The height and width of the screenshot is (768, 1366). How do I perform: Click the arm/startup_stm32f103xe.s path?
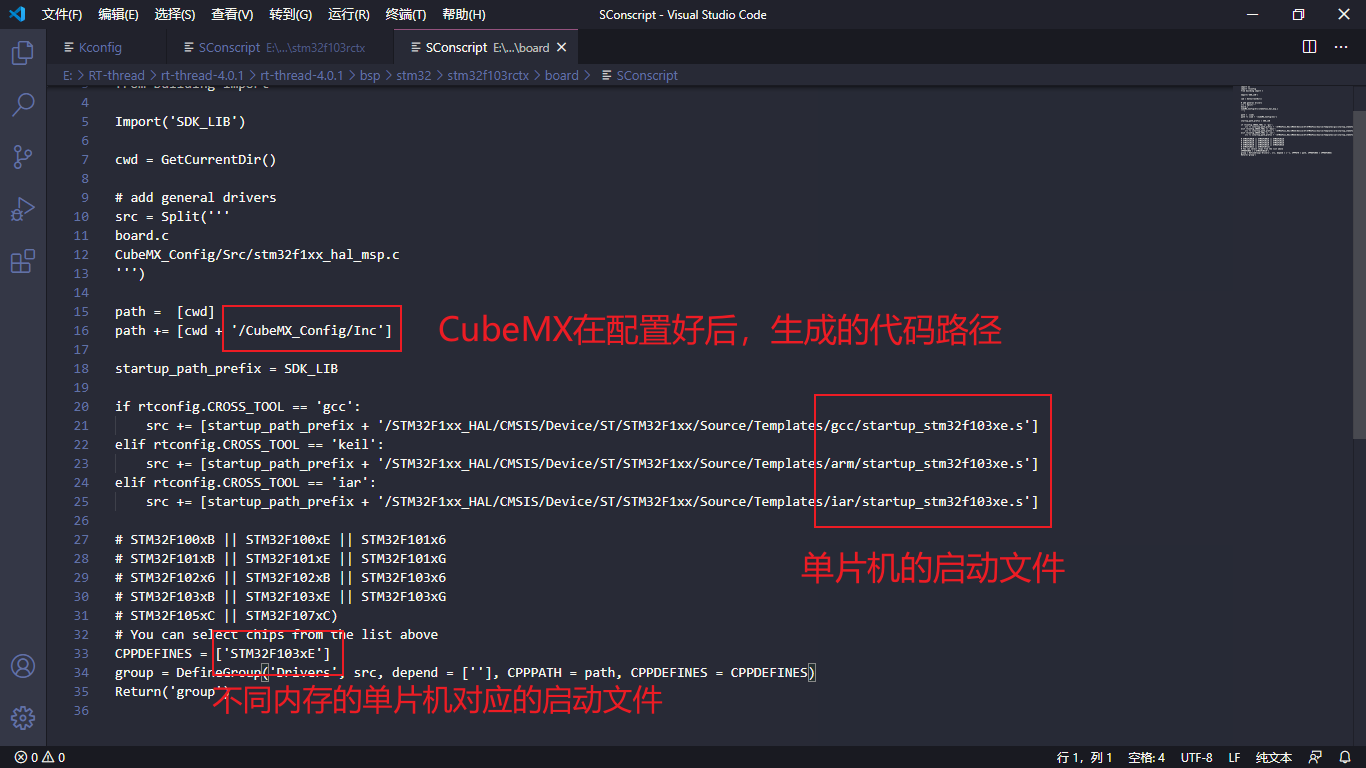pyautogui.click(x=929, y=463)
